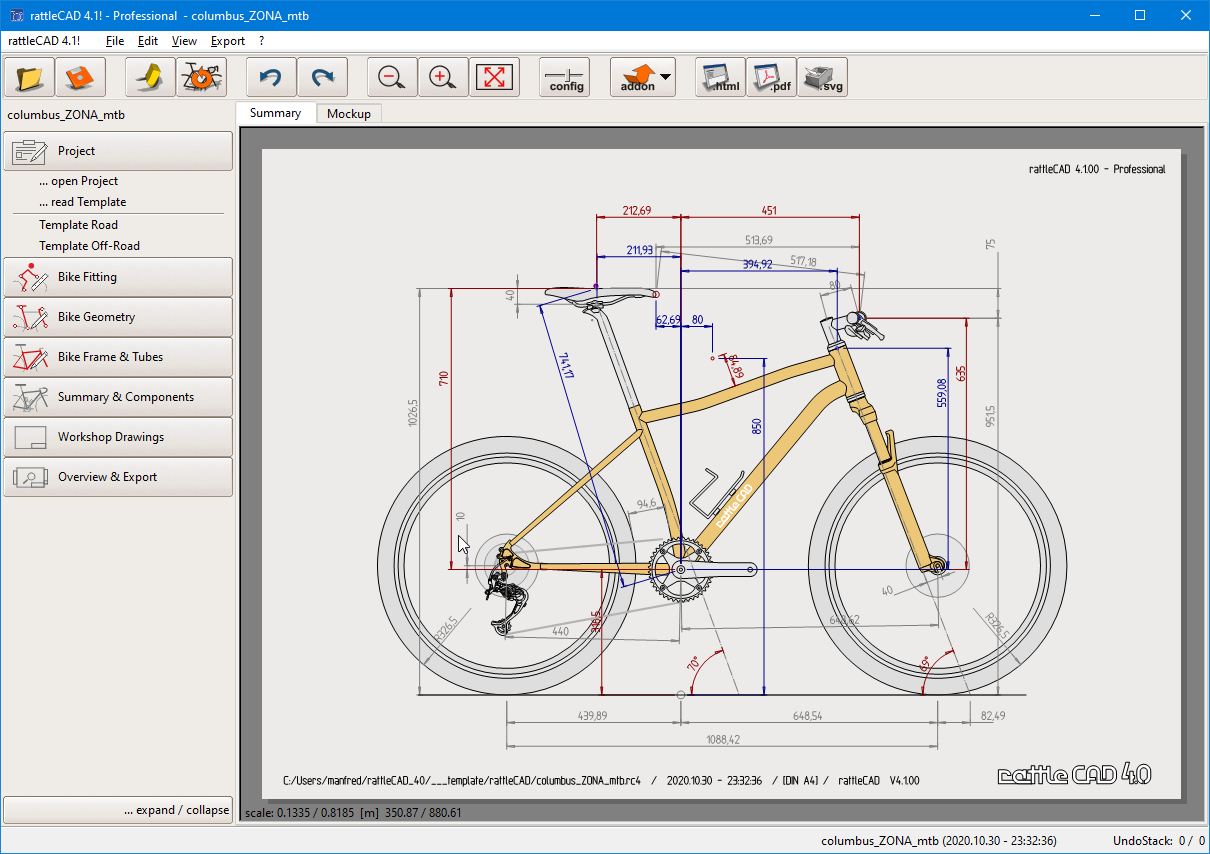Open the View menu
The height and width of the screenshot is (854, 1210).
pos(184,41)
